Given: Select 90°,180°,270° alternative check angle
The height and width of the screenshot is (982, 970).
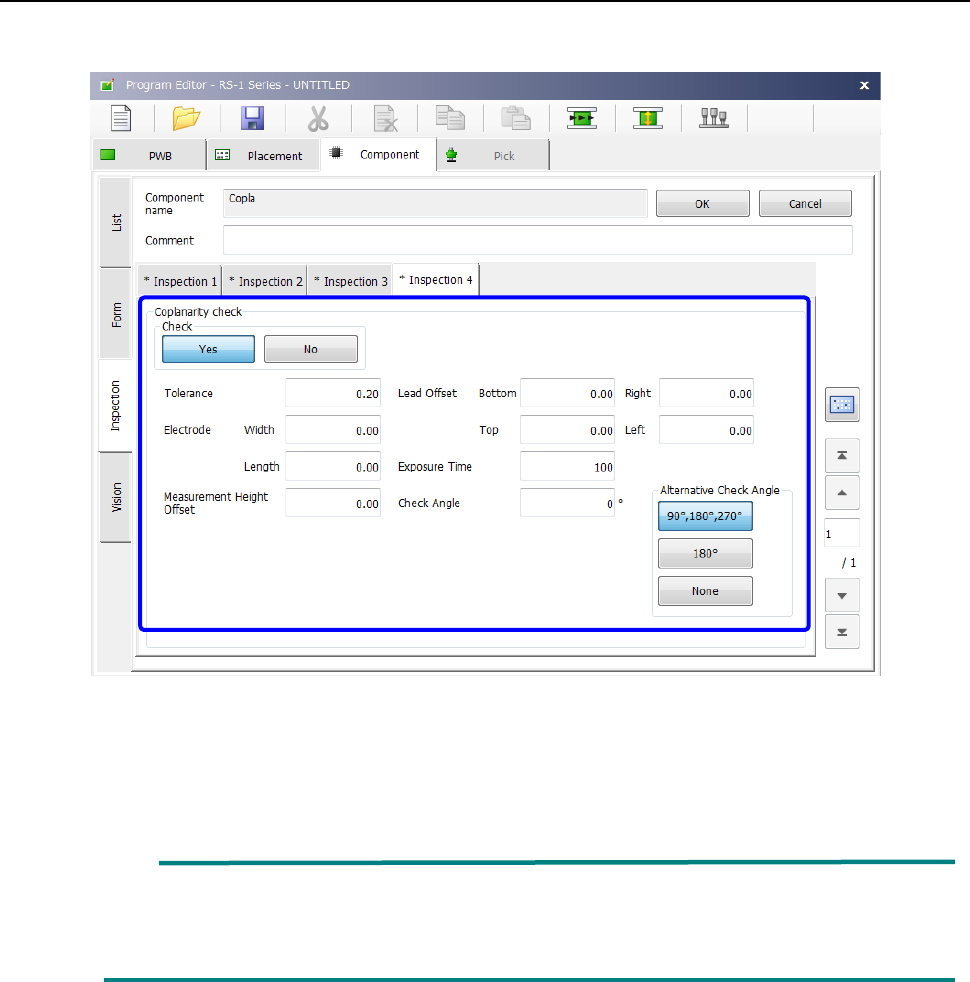Looking at the screenshot, I should click(x=705, y=516).
